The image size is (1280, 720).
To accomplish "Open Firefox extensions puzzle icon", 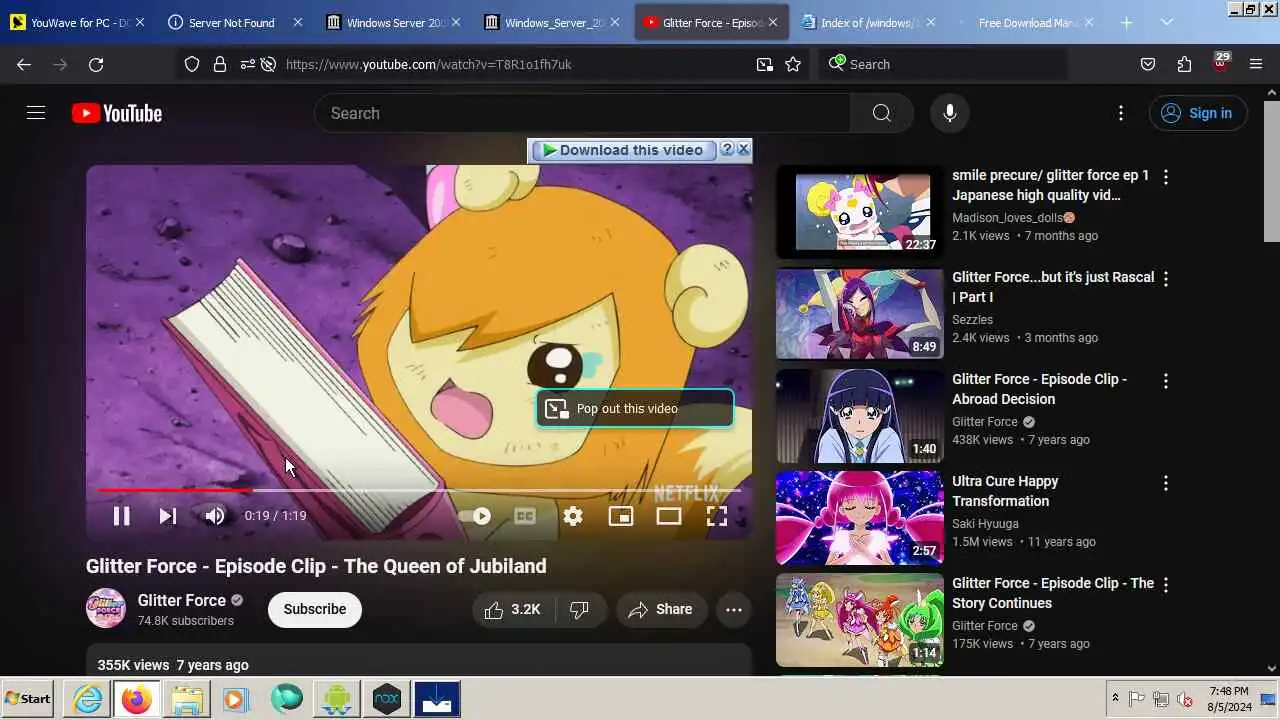I will (x=1184, y=64).
